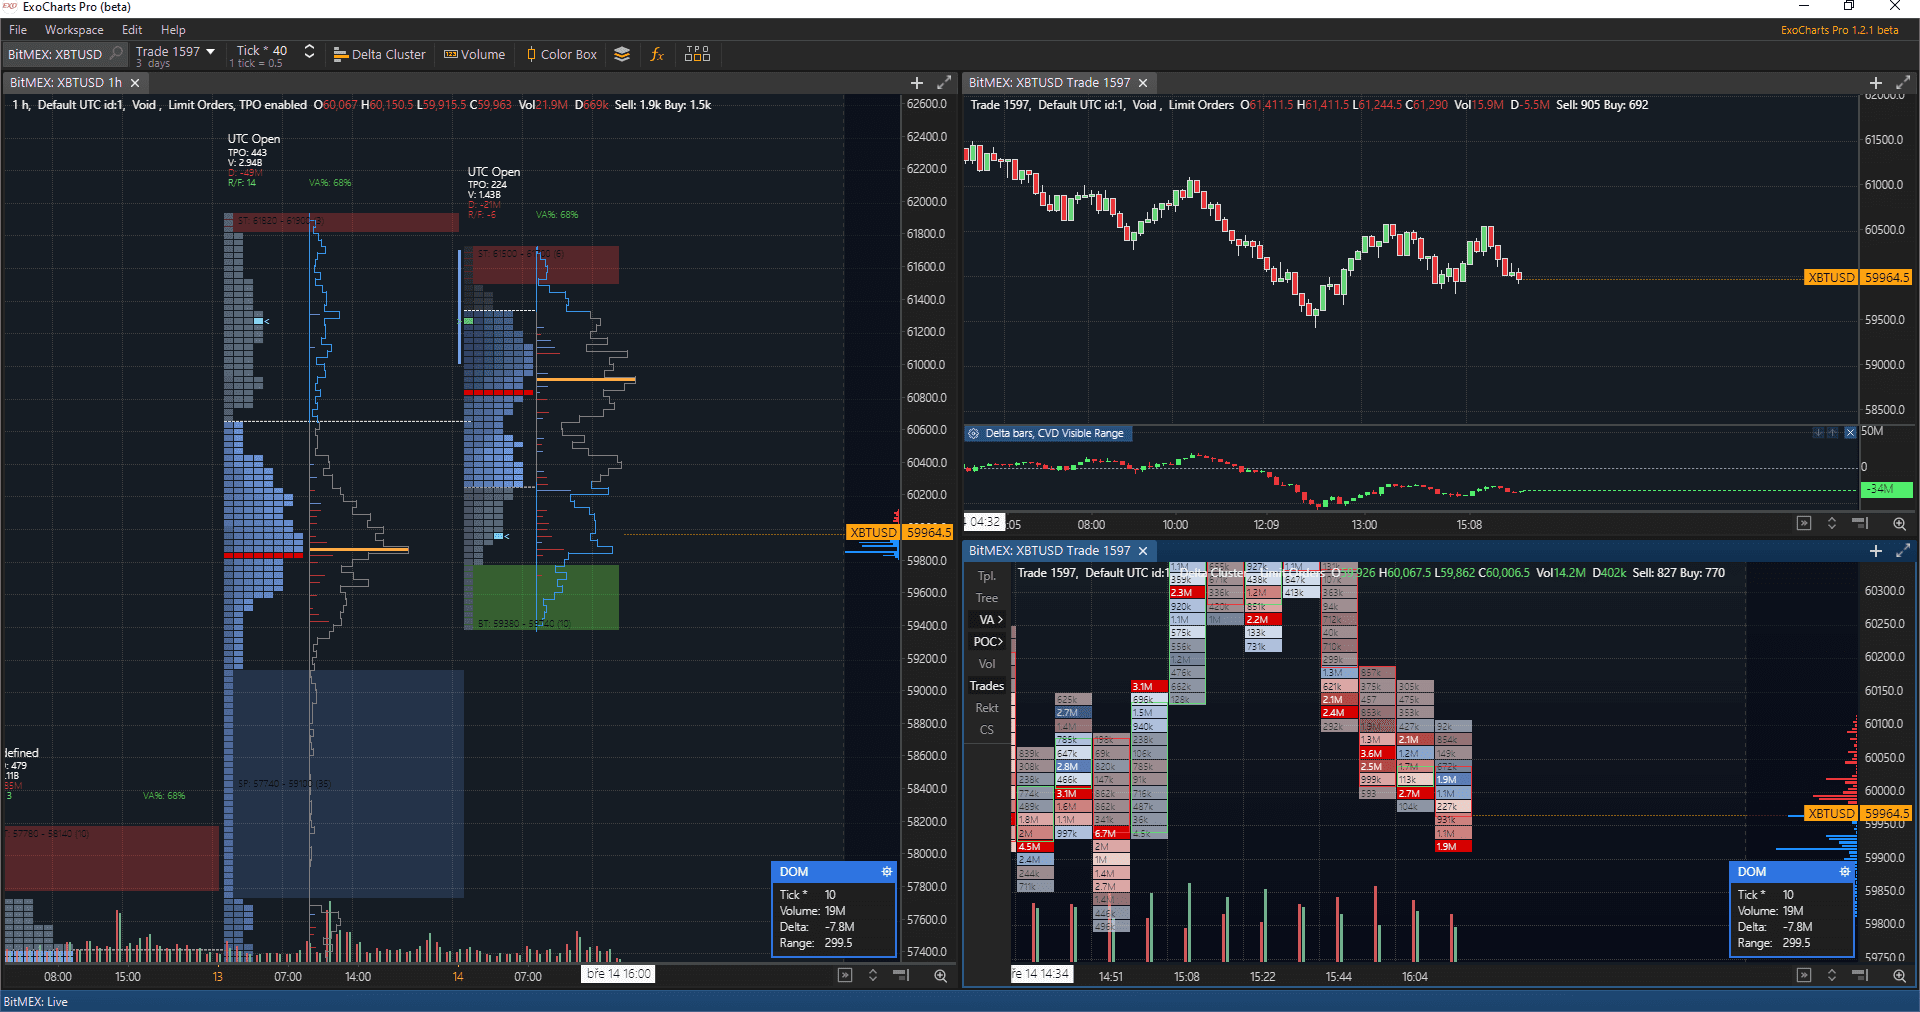The width and height of the screenshot is (1920, 1012).
Task: Expand the 1h chart panel to fullscreen
Action: point(944,83)
